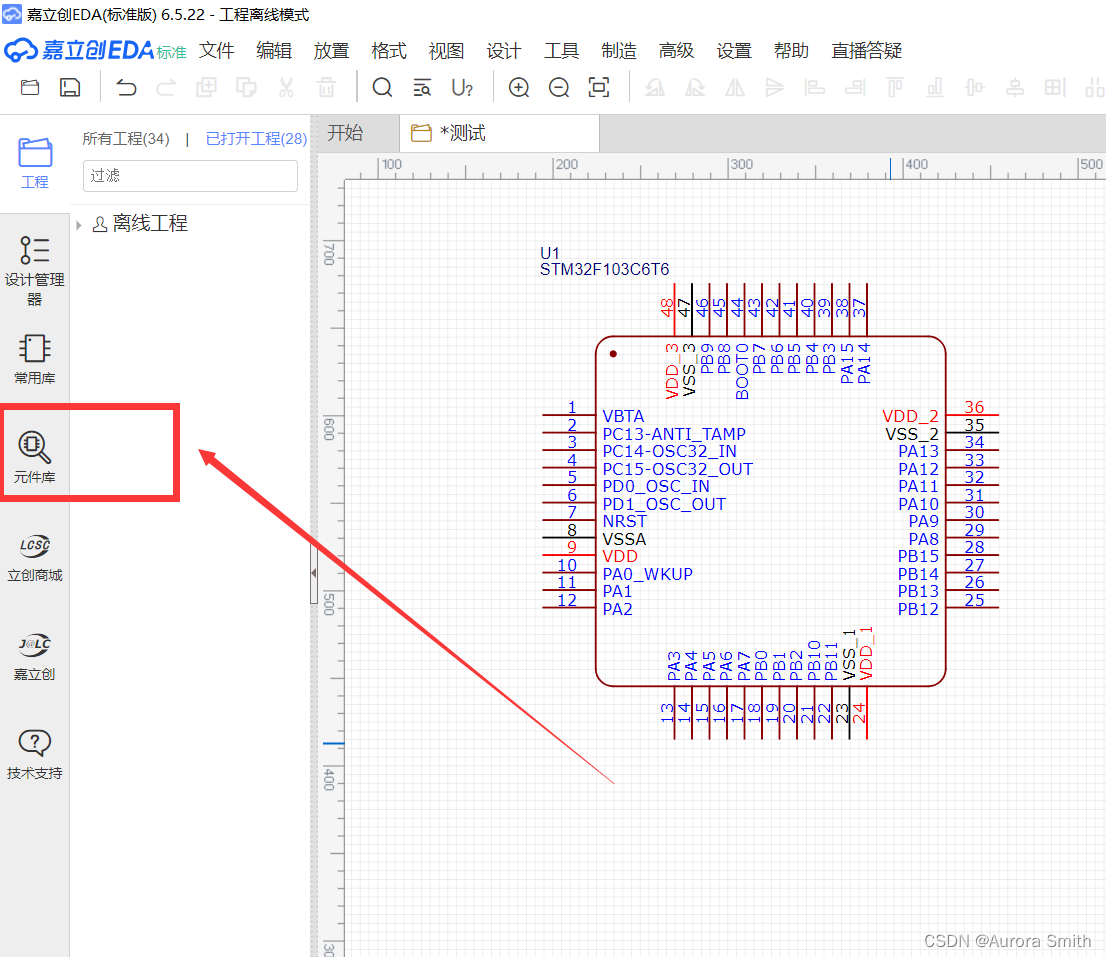Click the copy toolbar icon

pos(206,87)
